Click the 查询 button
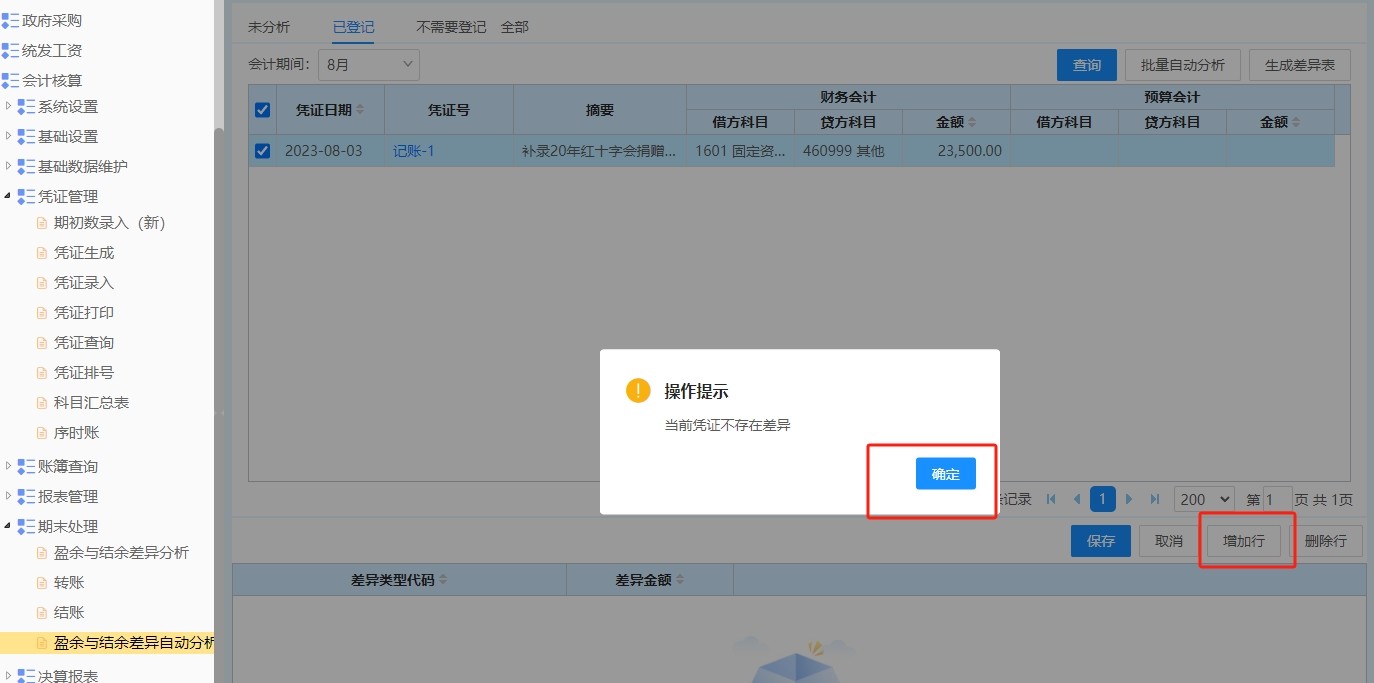This screenshot has width=1374, height=683. (1087, 65)
